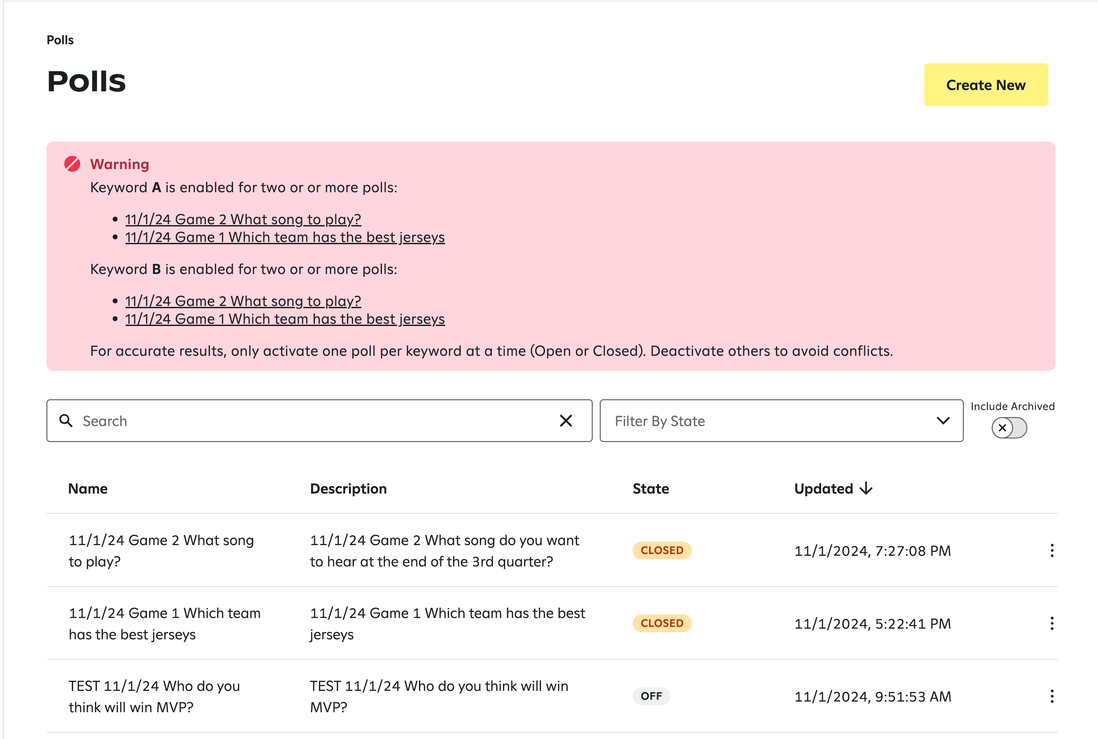The width and height of the screenshot is (1098, 739).
Task: Sort by the State column header
Action: point(651,489)
